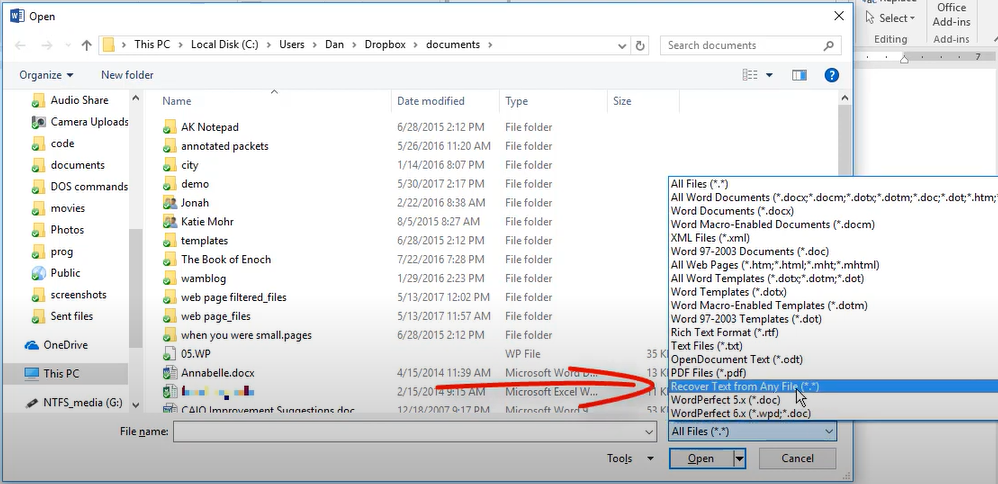Click the Word logo in title bar
The image size is (998, 484).
[x=17, y=16]
